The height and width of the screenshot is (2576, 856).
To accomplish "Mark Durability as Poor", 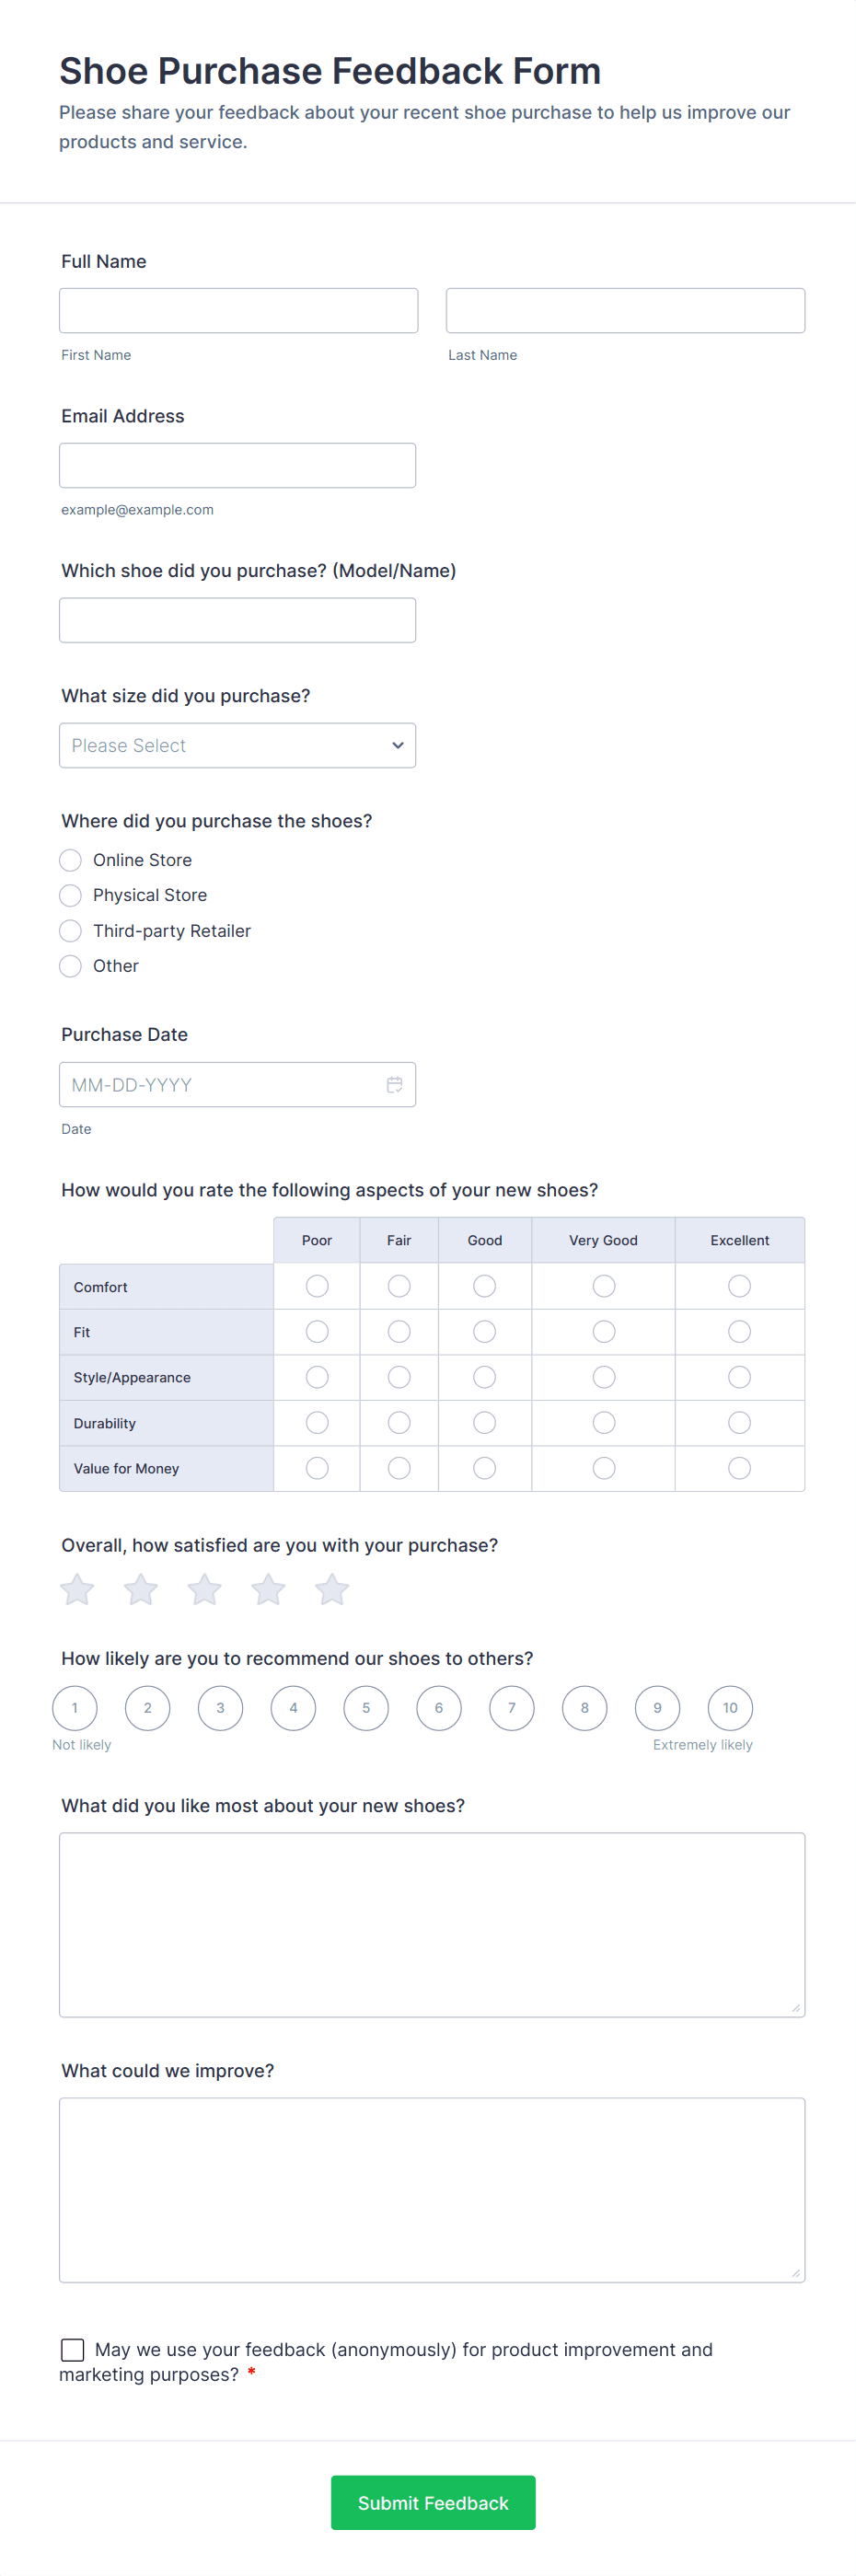I will point(317,1422).
